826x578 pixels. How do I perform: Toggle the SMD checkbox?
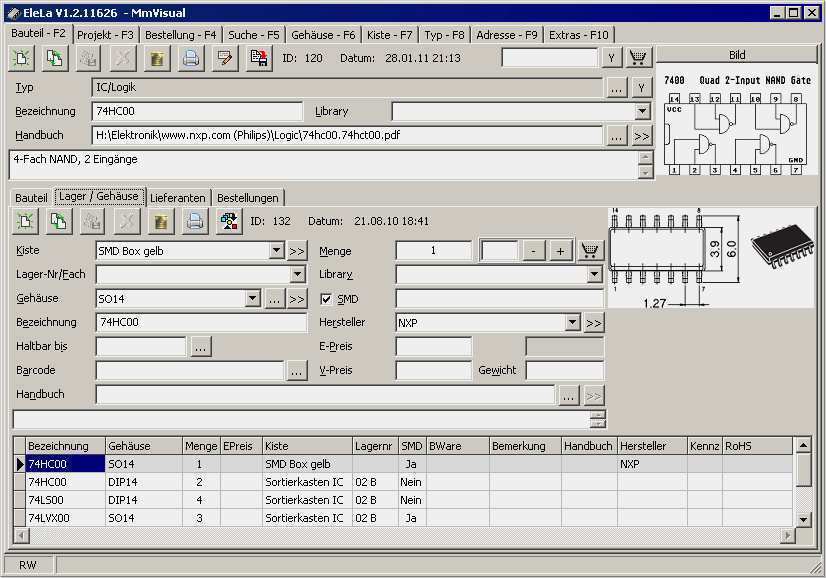(325, 299)
